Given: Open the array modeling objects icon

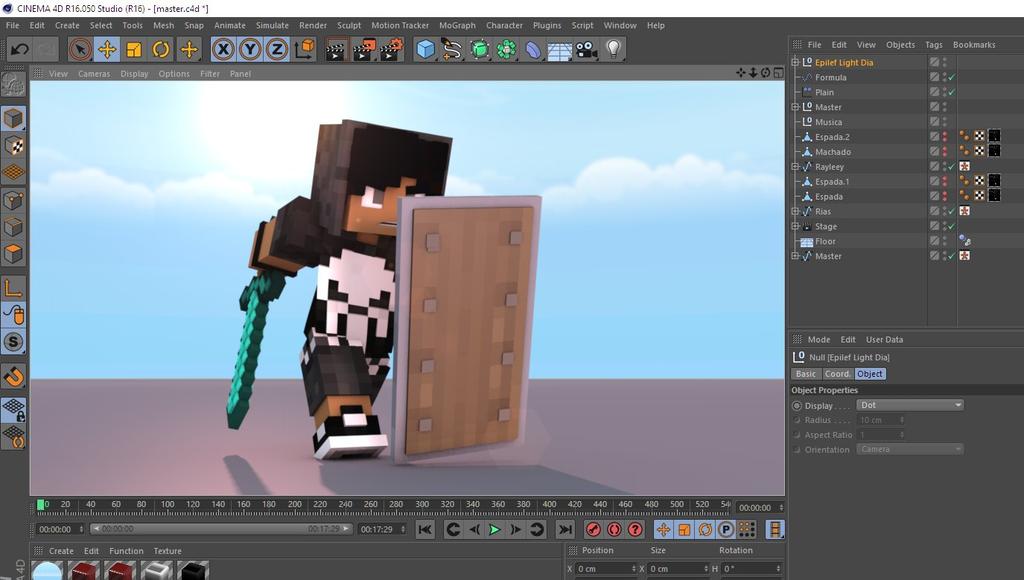Looking at the screenshot, I should tap(506, 50).
